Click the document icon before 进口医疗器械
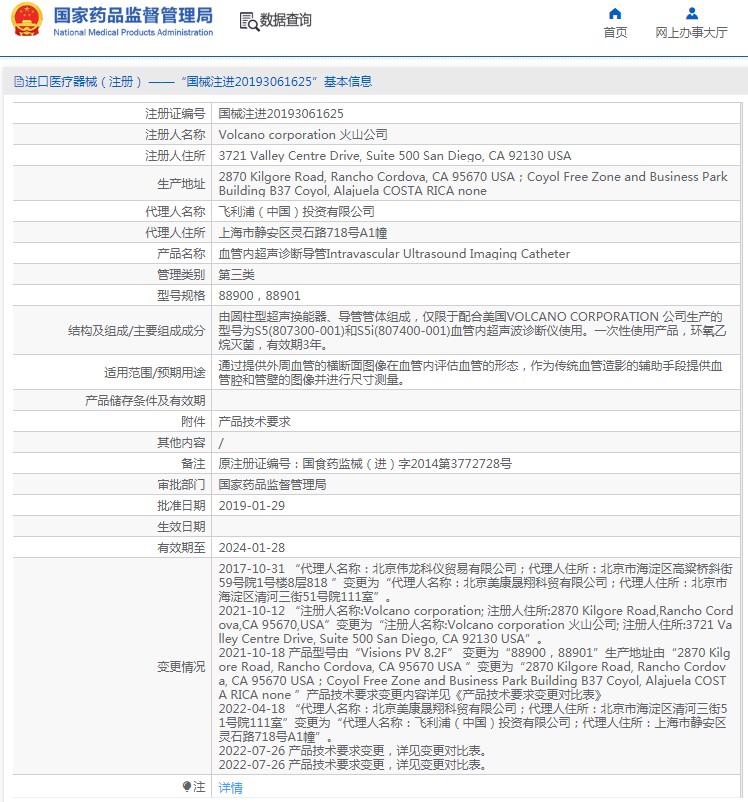 tap(18, 82)
